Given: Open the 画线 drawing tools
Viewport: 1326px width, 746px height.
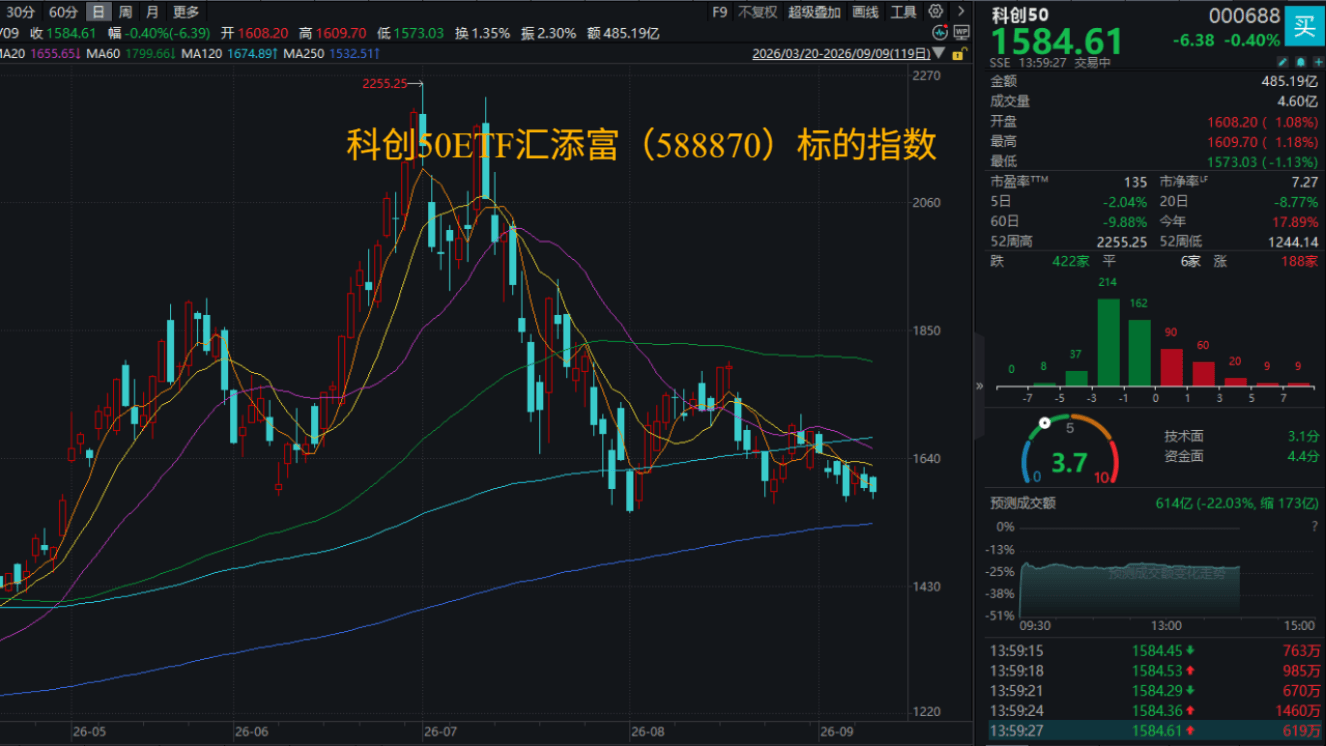Looking at the screenshot, I should point(866,12).
